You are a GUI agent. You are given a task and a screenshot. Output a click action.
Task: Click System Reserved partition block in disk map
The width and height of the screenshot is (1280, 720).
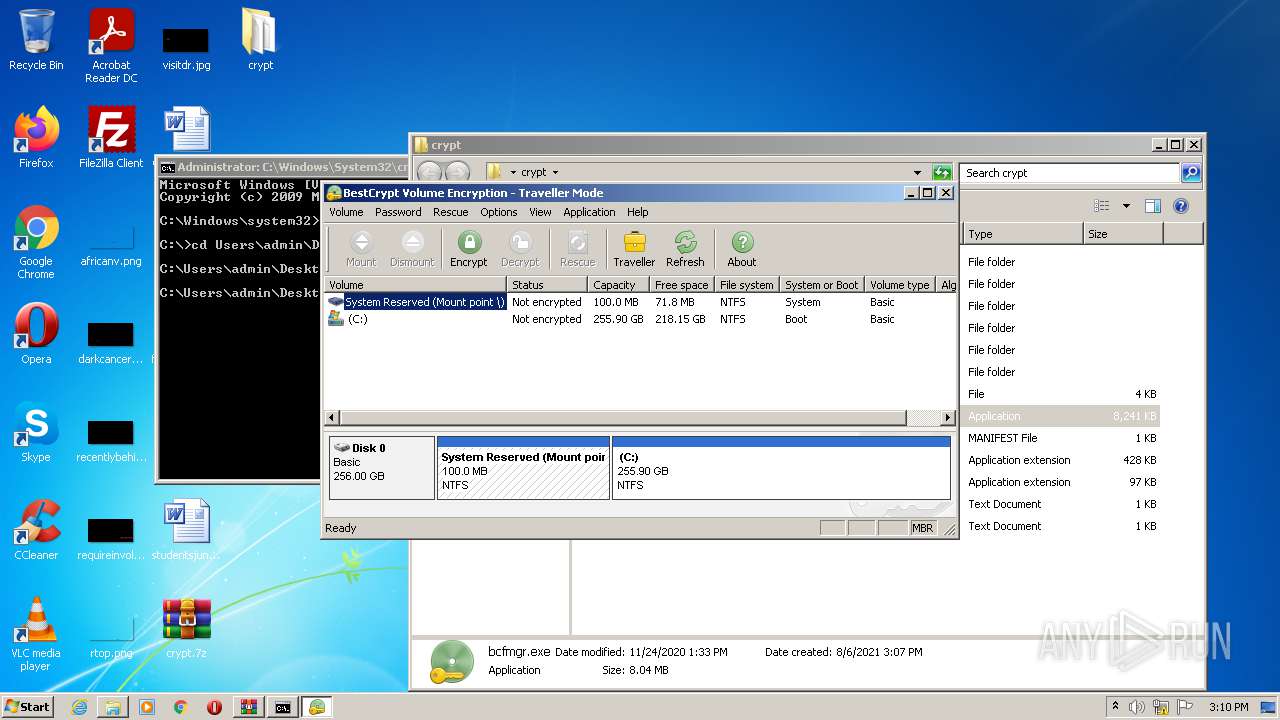point(523,467)
